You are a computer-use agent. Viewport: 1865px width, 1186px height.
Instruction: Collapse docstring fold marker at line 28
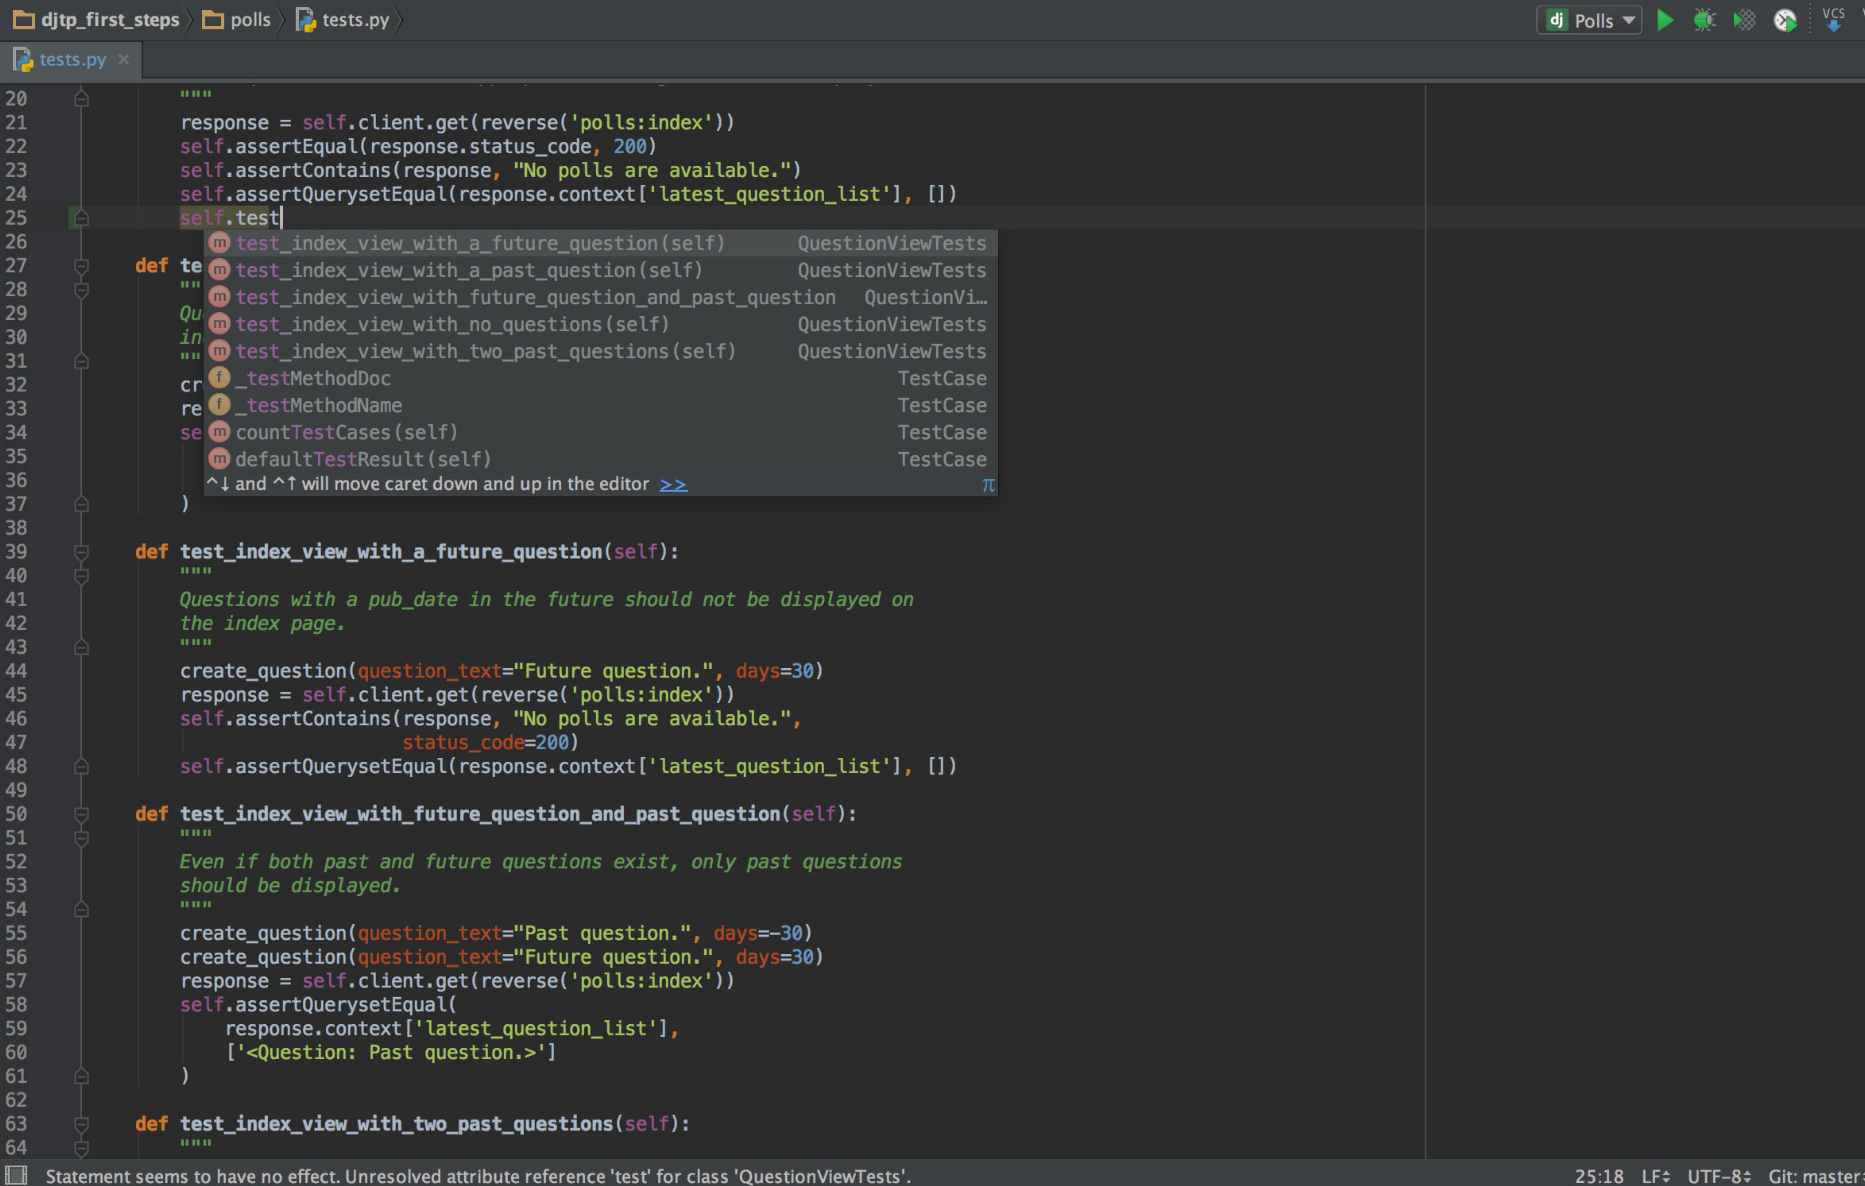click(x=82, y=290)
